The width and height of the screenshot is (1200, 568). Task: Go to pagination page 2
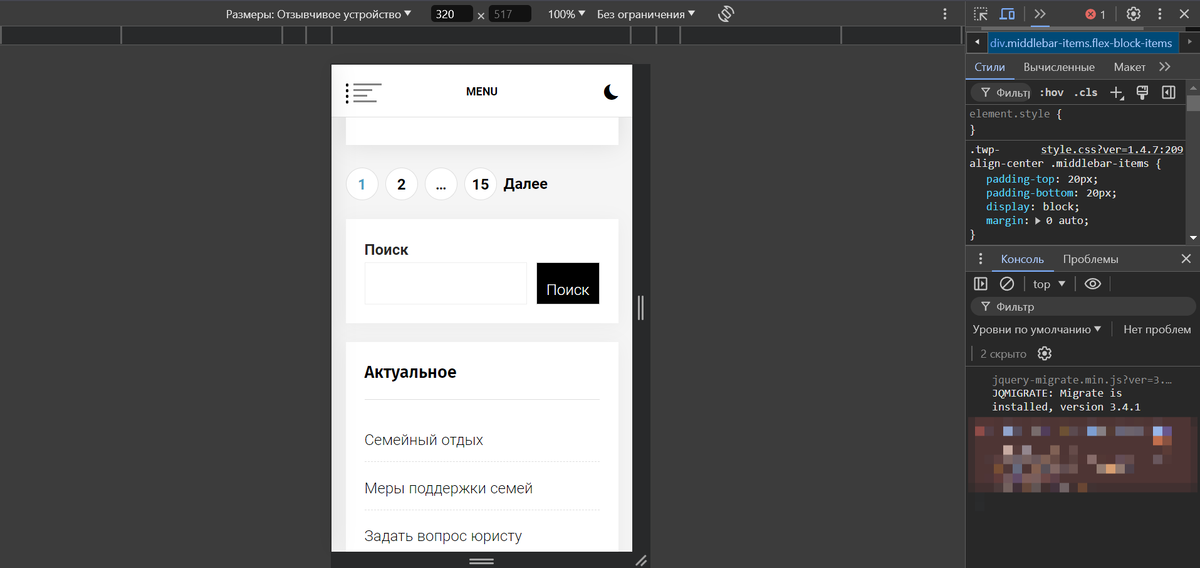[401, 184]
